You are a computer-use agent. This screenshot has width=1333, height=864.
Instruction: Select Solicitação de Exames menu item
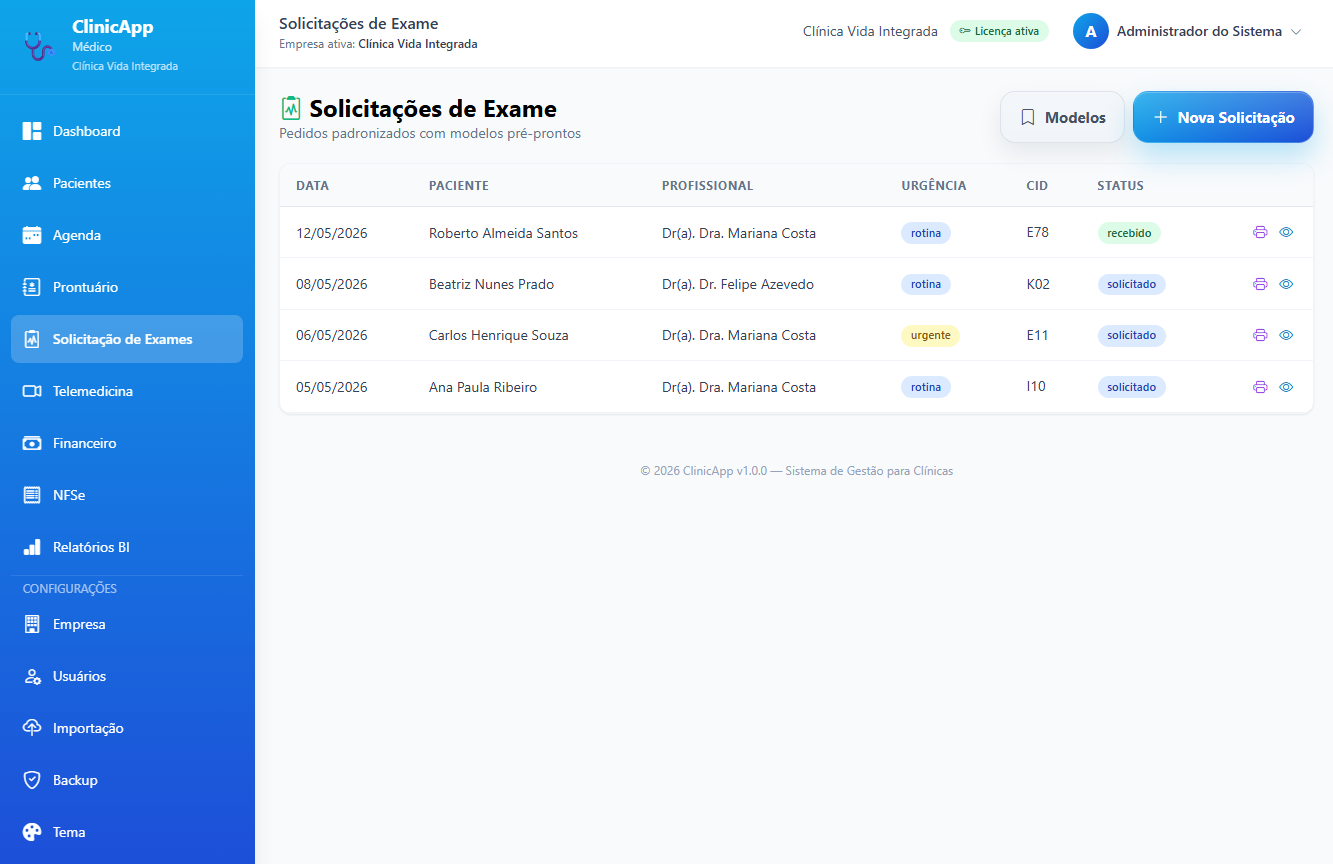(127, 339)
